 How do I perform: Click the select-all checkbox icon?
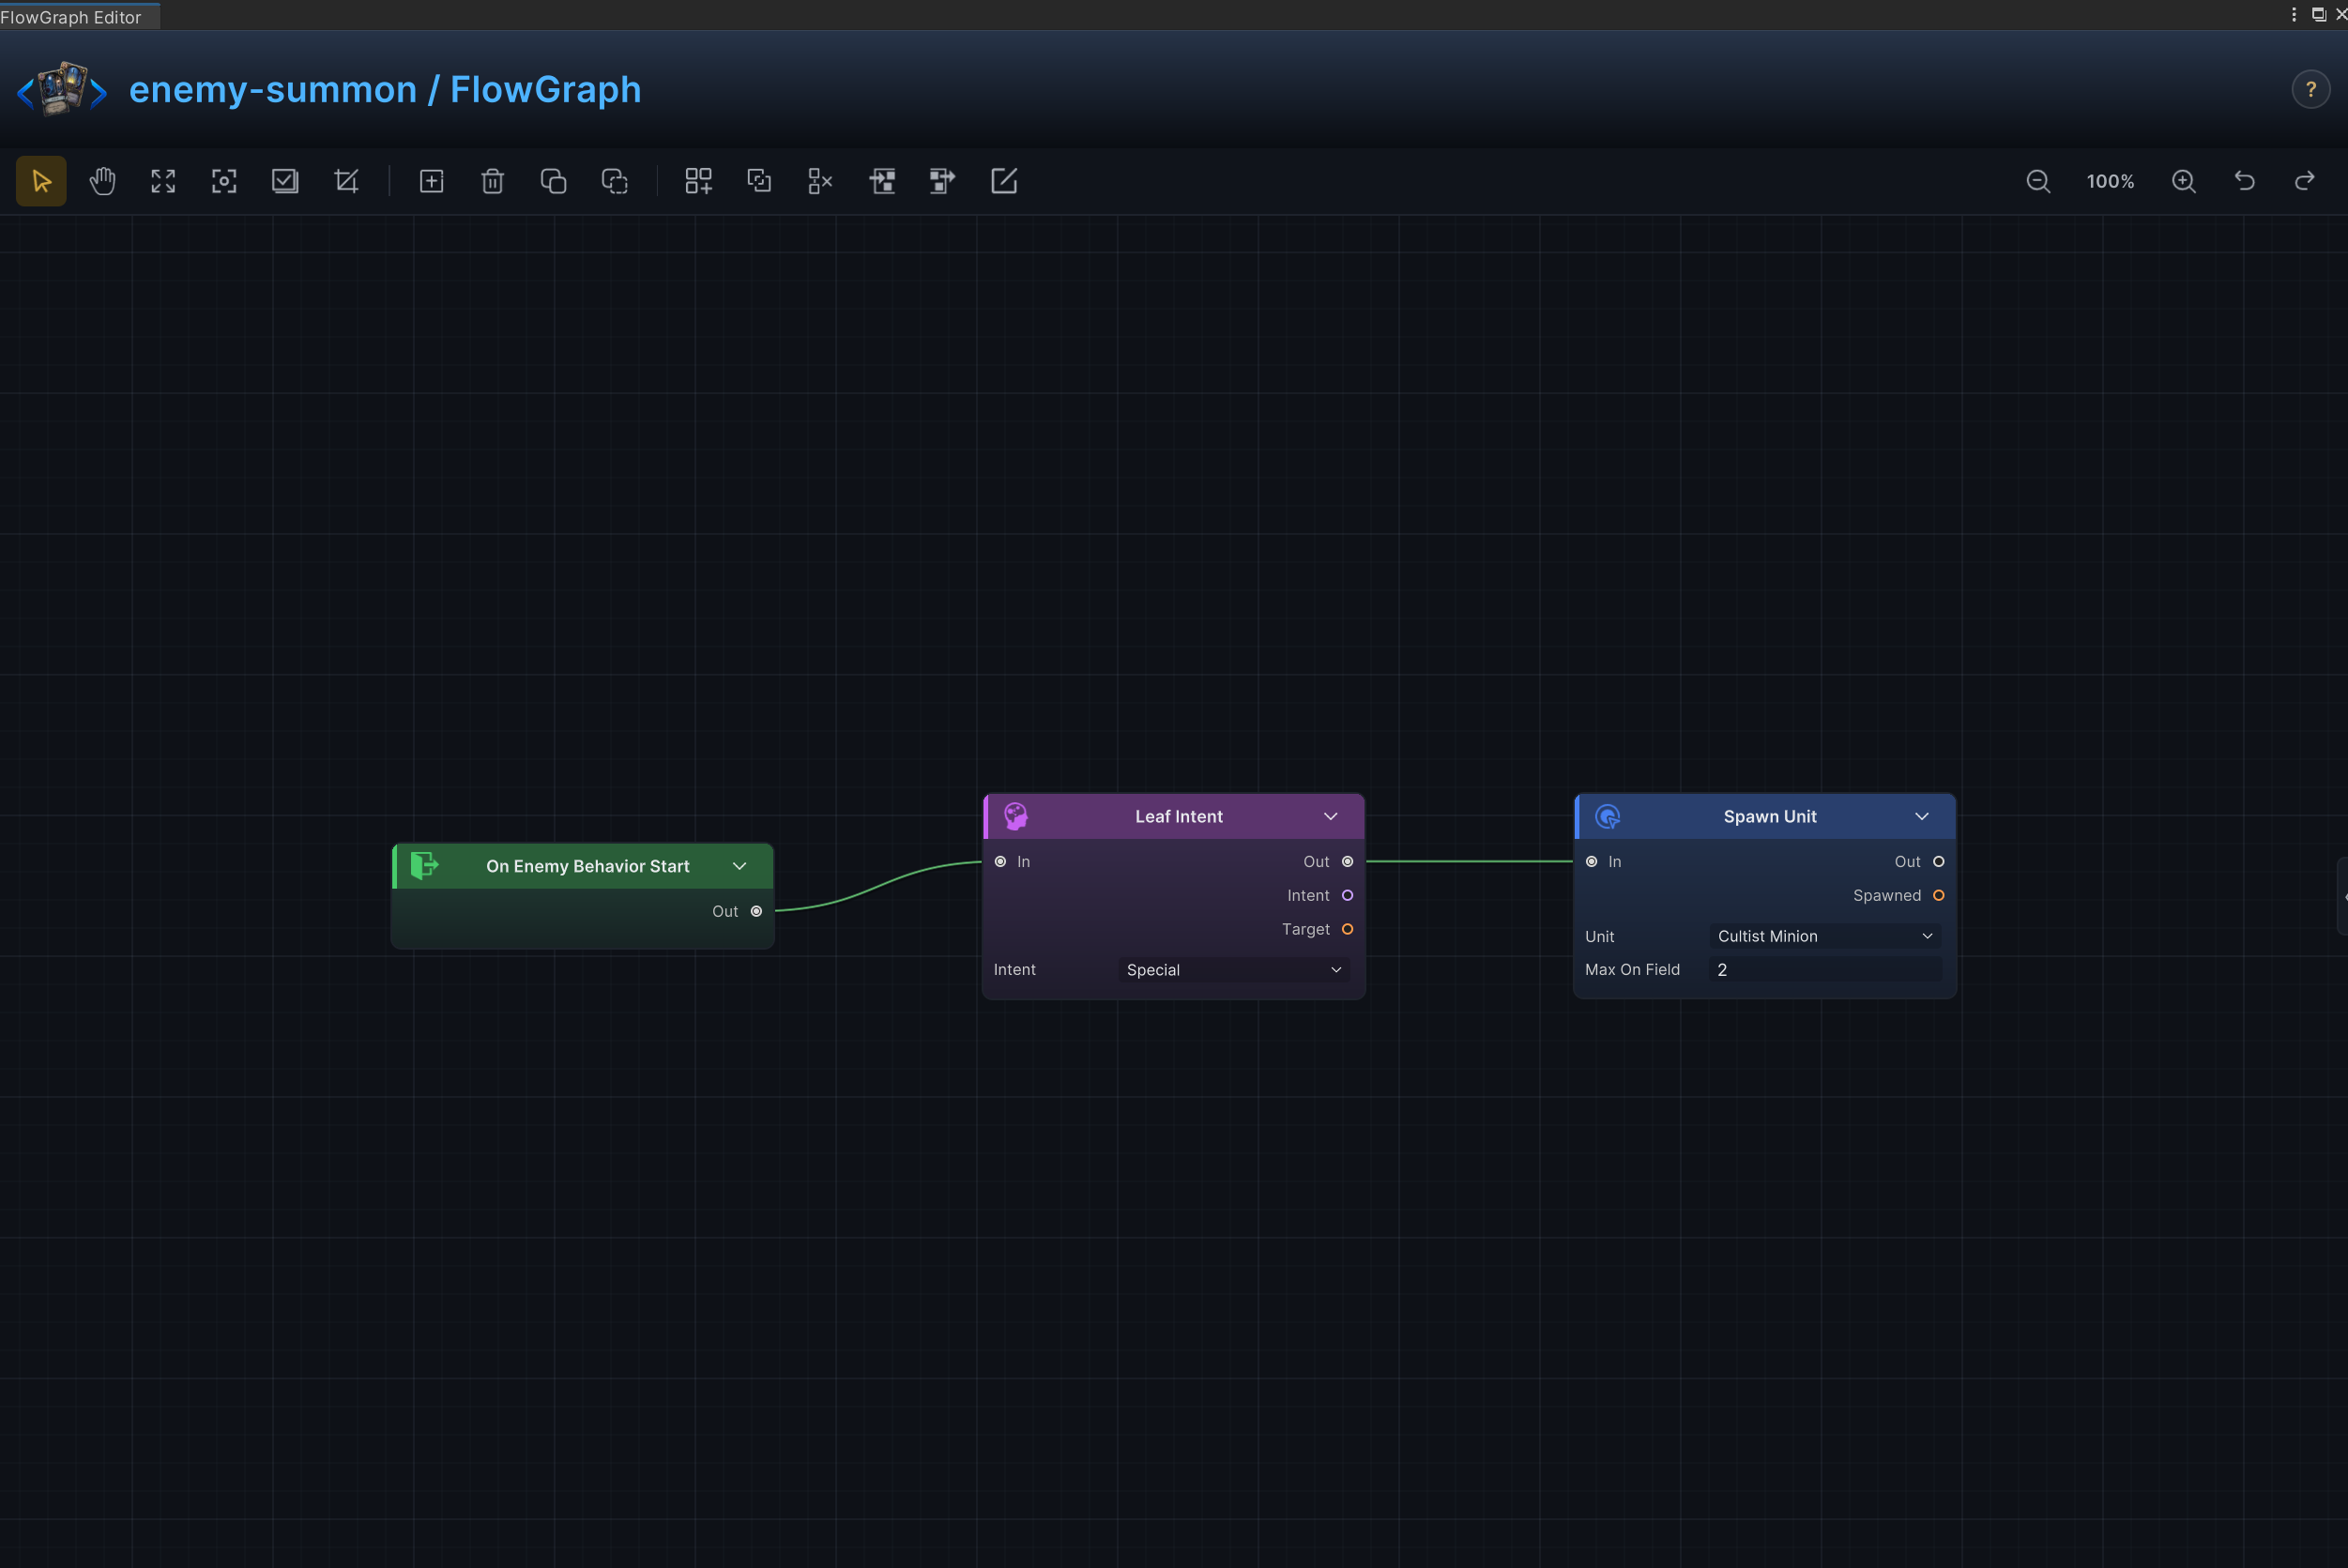pos(285,181)
